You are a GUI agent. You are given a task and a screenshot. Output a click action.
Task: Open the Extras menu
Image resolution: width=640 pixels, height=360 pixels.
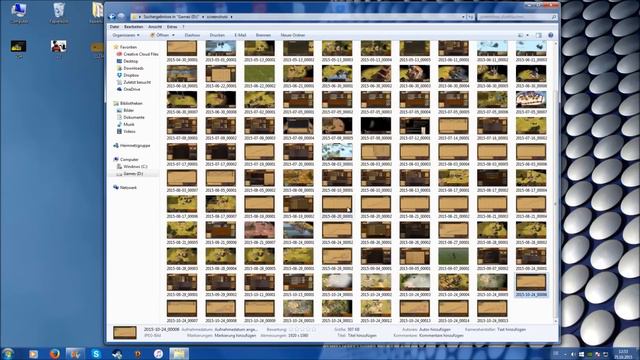[172, 27]
